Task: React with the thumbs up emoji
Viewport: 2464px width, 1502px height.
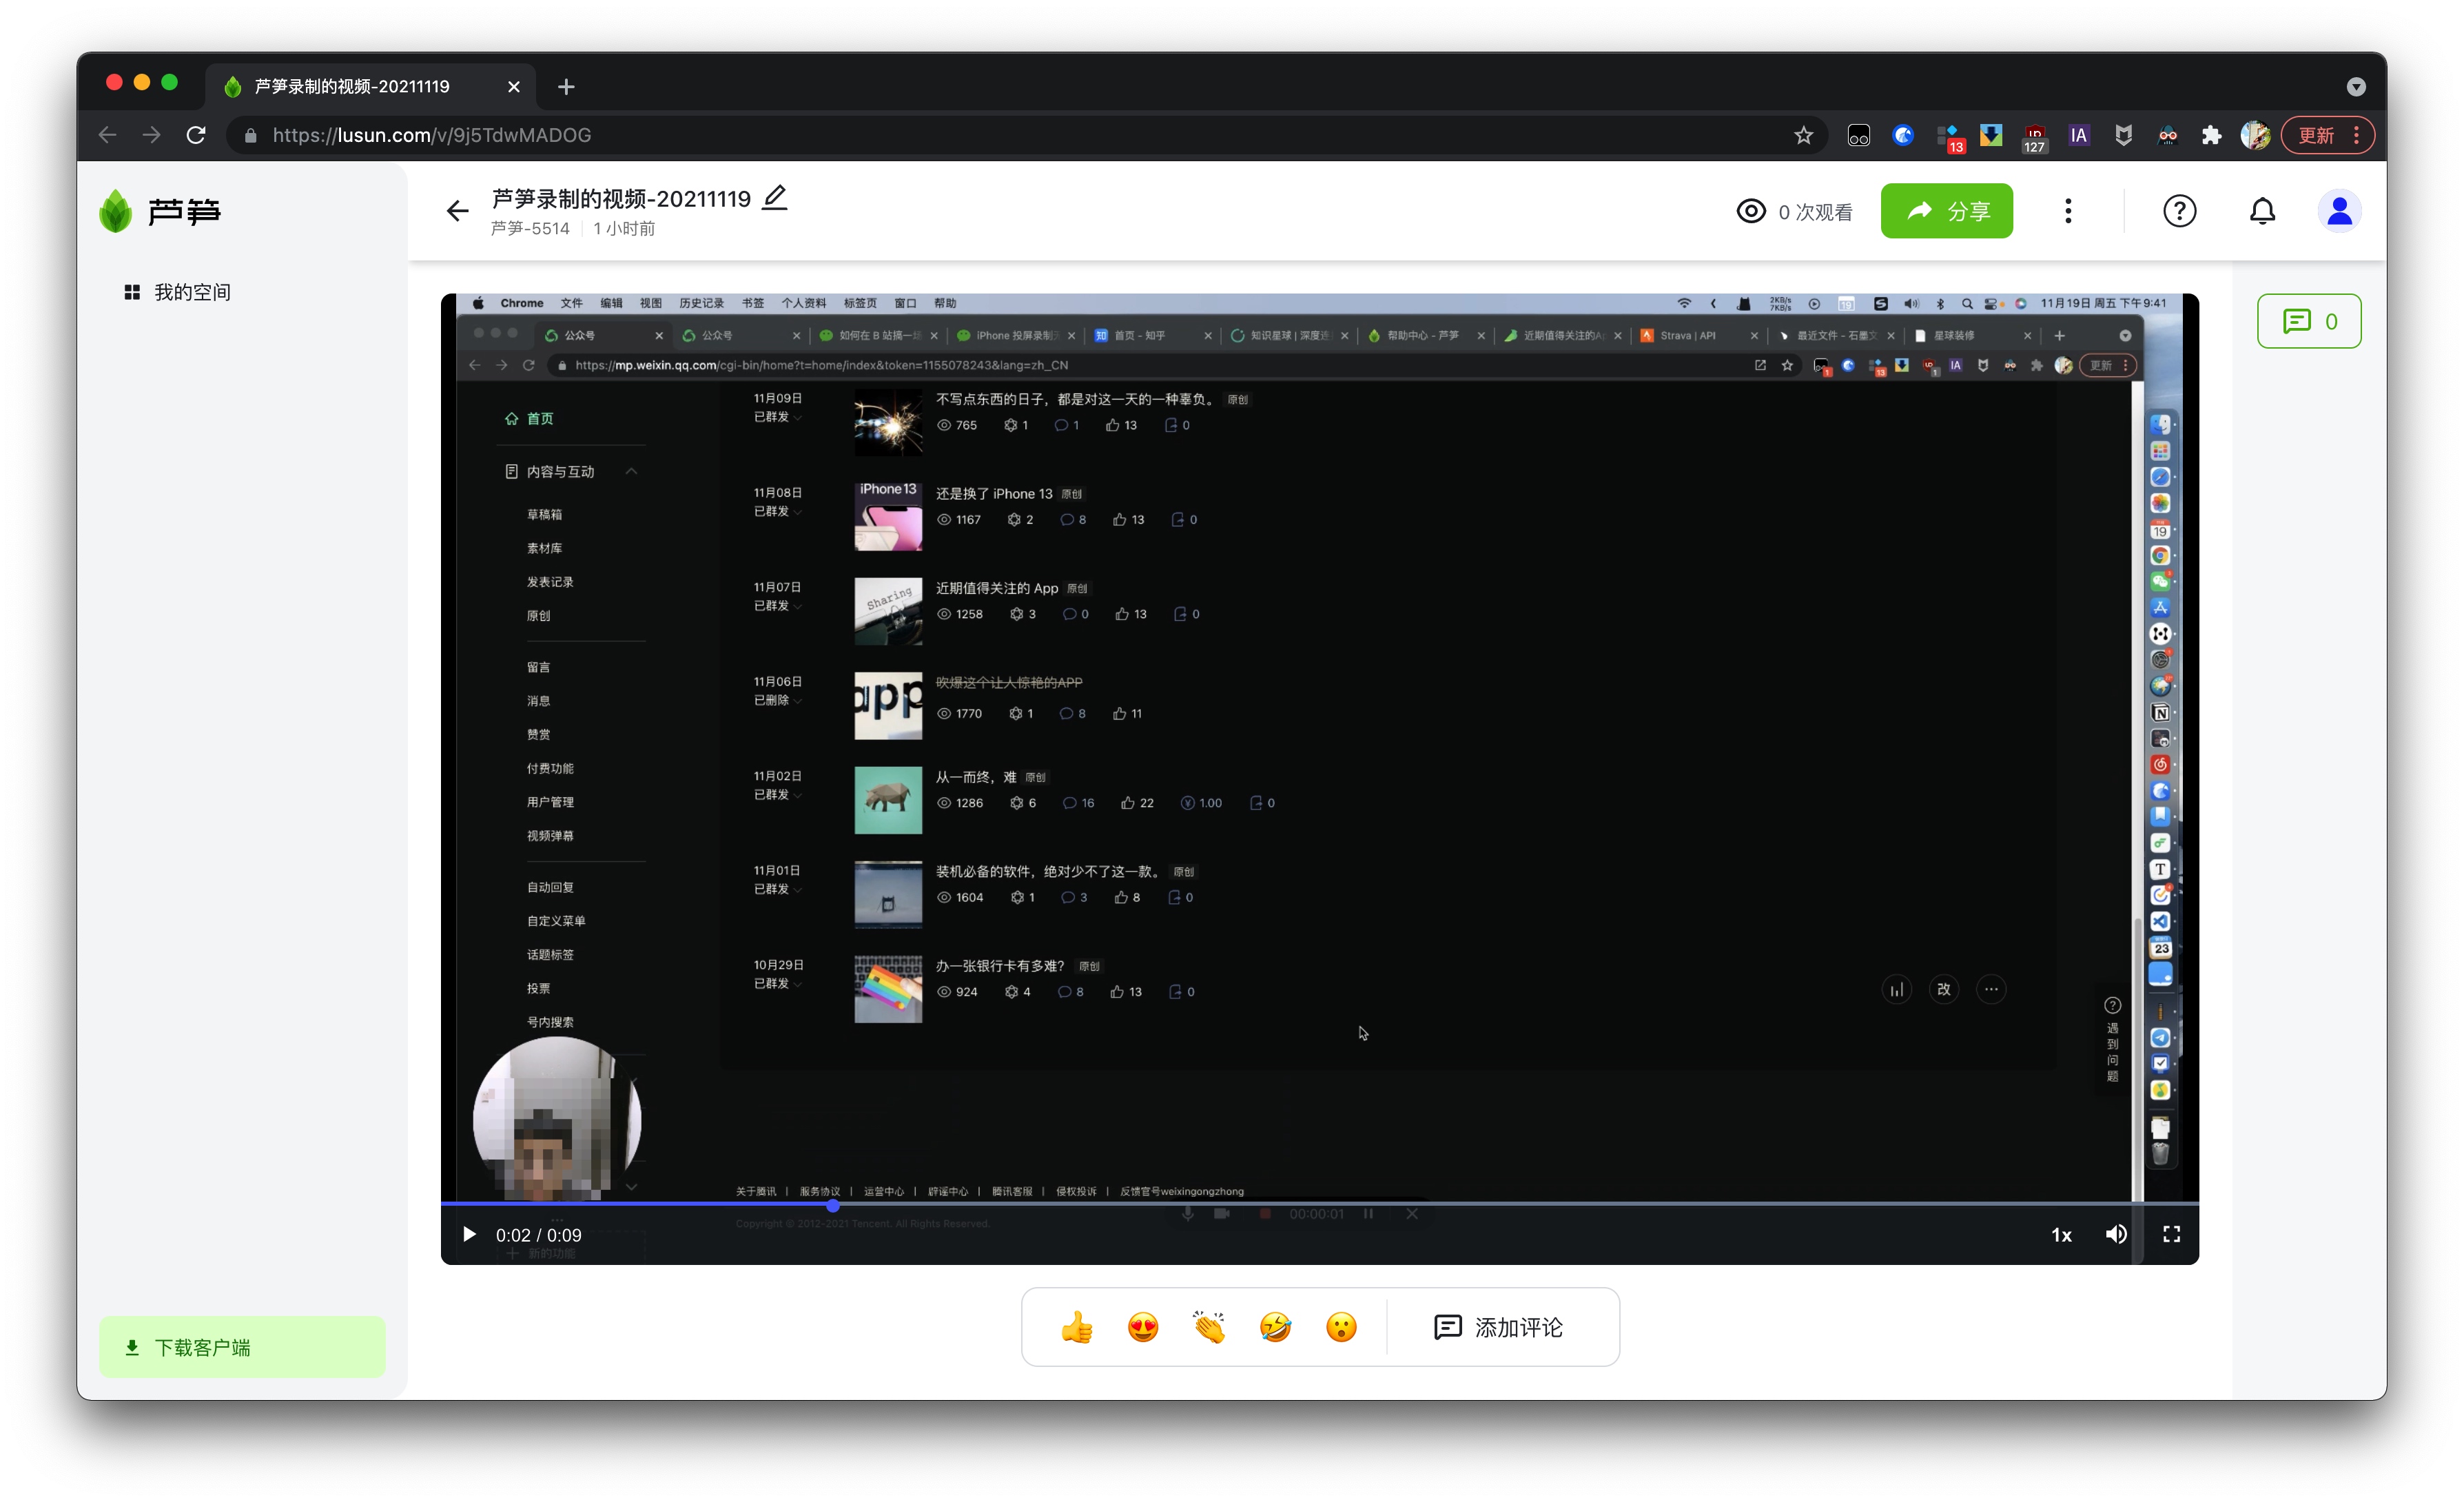Action: pos(1076,1327)
